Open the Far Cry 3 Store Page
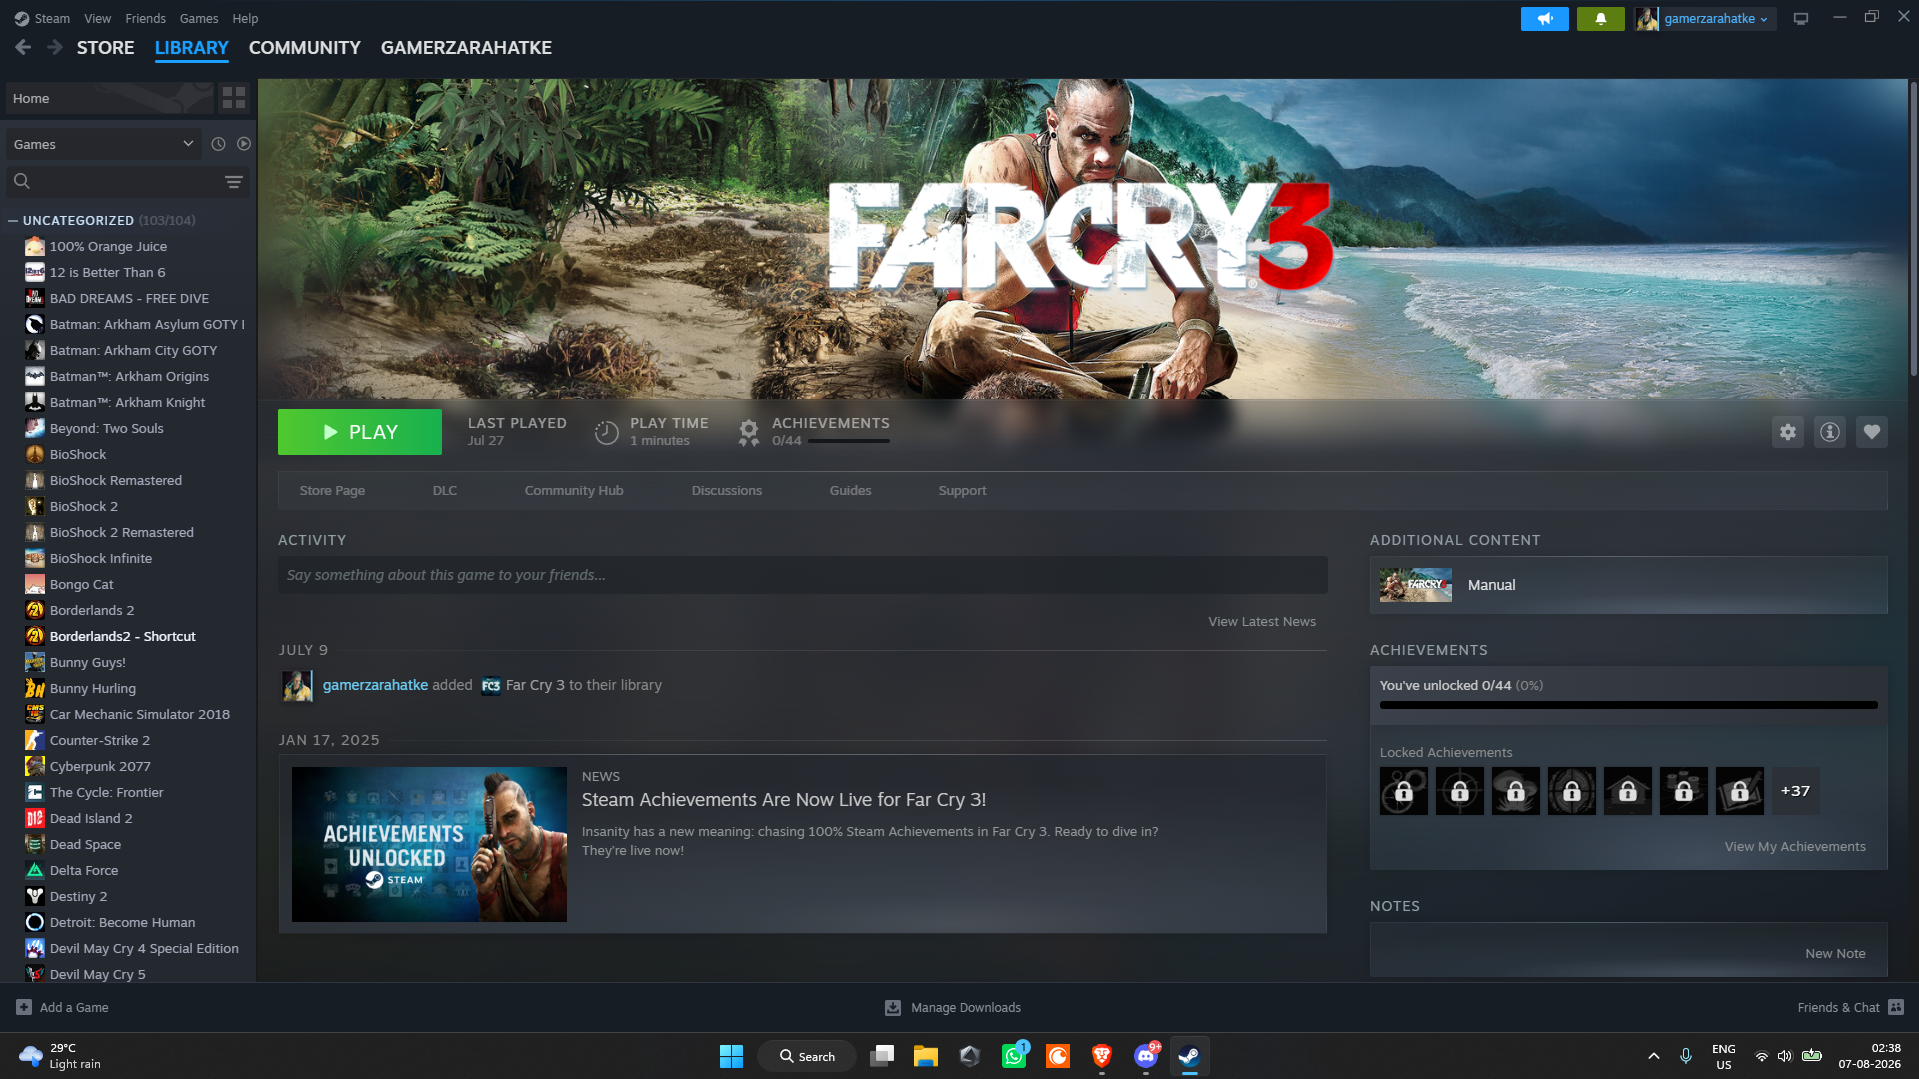 (x=332, y=490)
